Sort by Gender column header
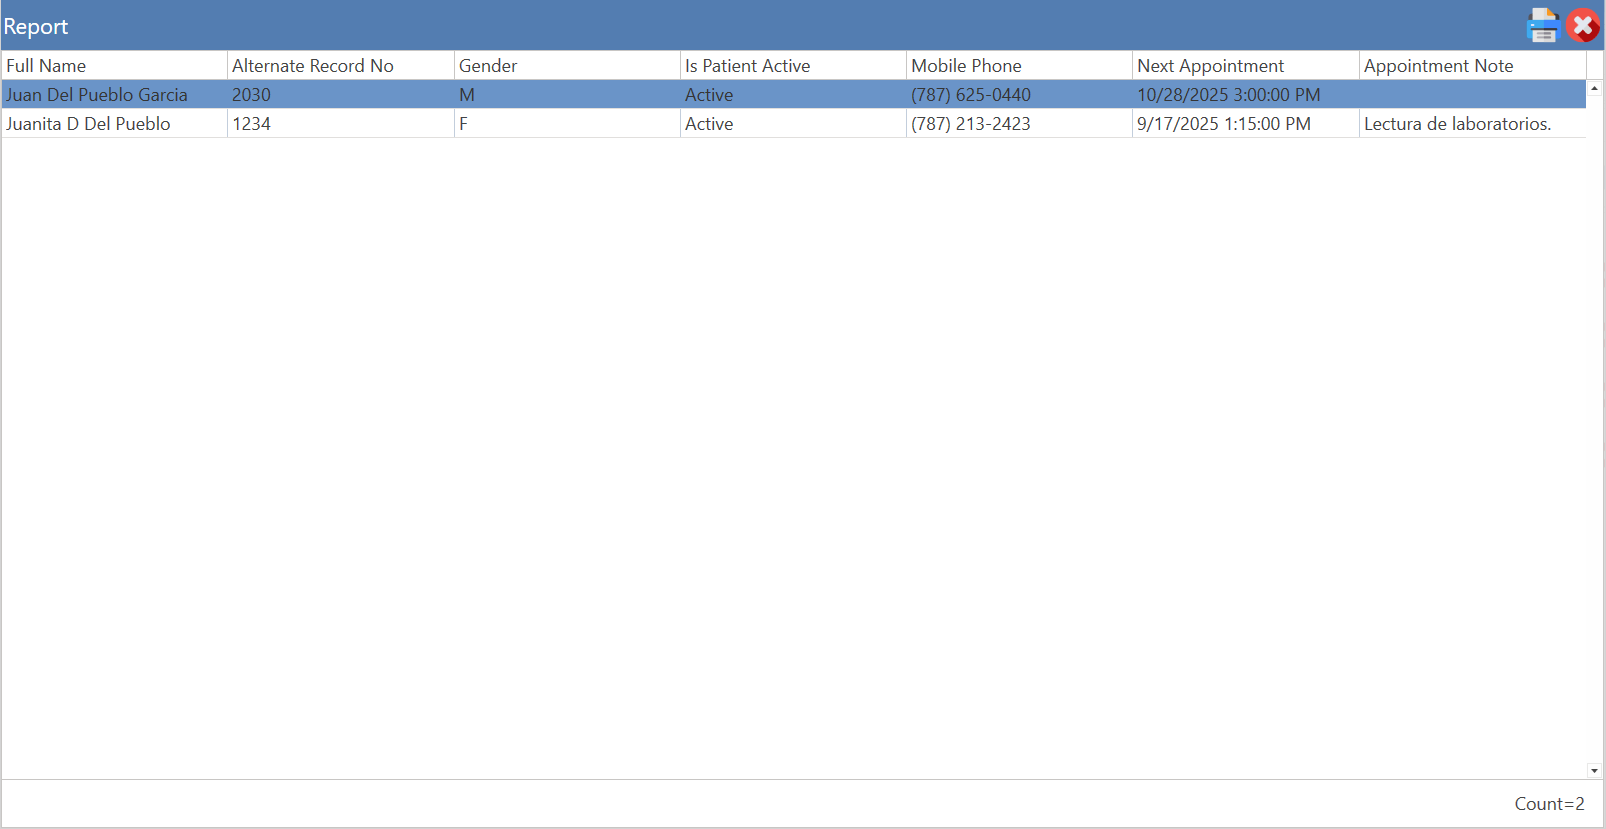This screenshot has width=1606, height=829. pyautogui.click(x=567, y=65)
